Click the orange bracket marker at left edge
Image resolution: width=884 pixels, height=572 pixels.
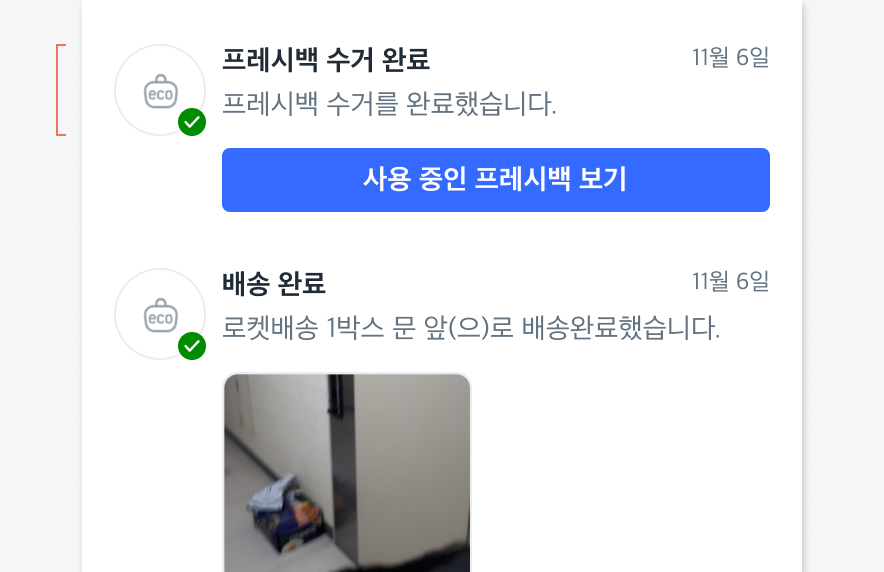tap(61, 90)
